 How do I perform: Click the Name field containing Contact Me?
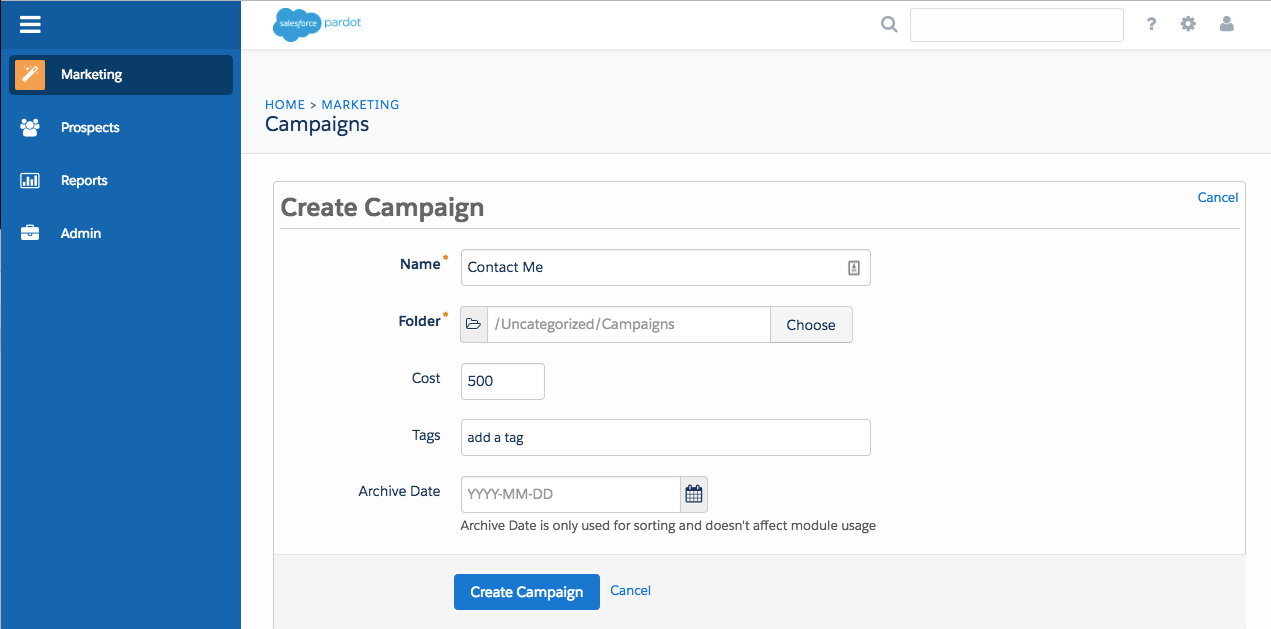tap(666, 268)
